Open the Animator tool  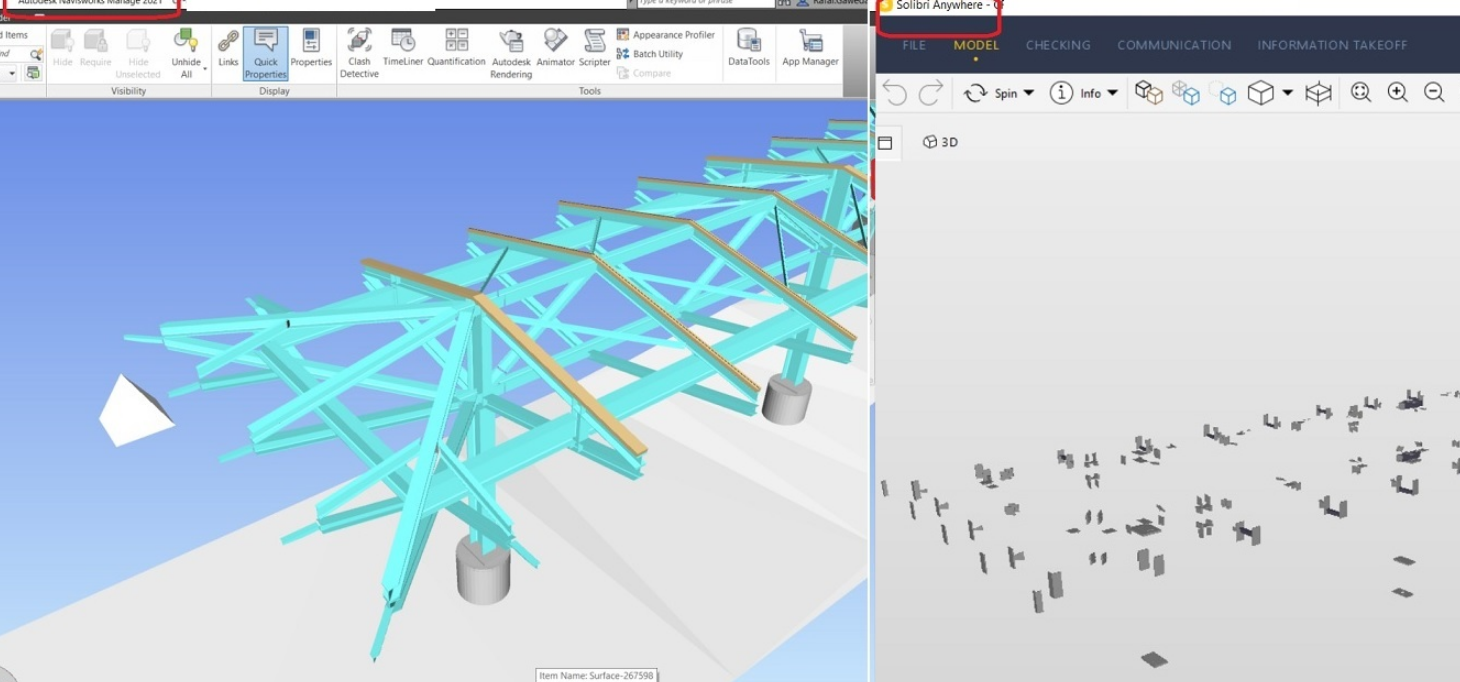click(555, 48)
